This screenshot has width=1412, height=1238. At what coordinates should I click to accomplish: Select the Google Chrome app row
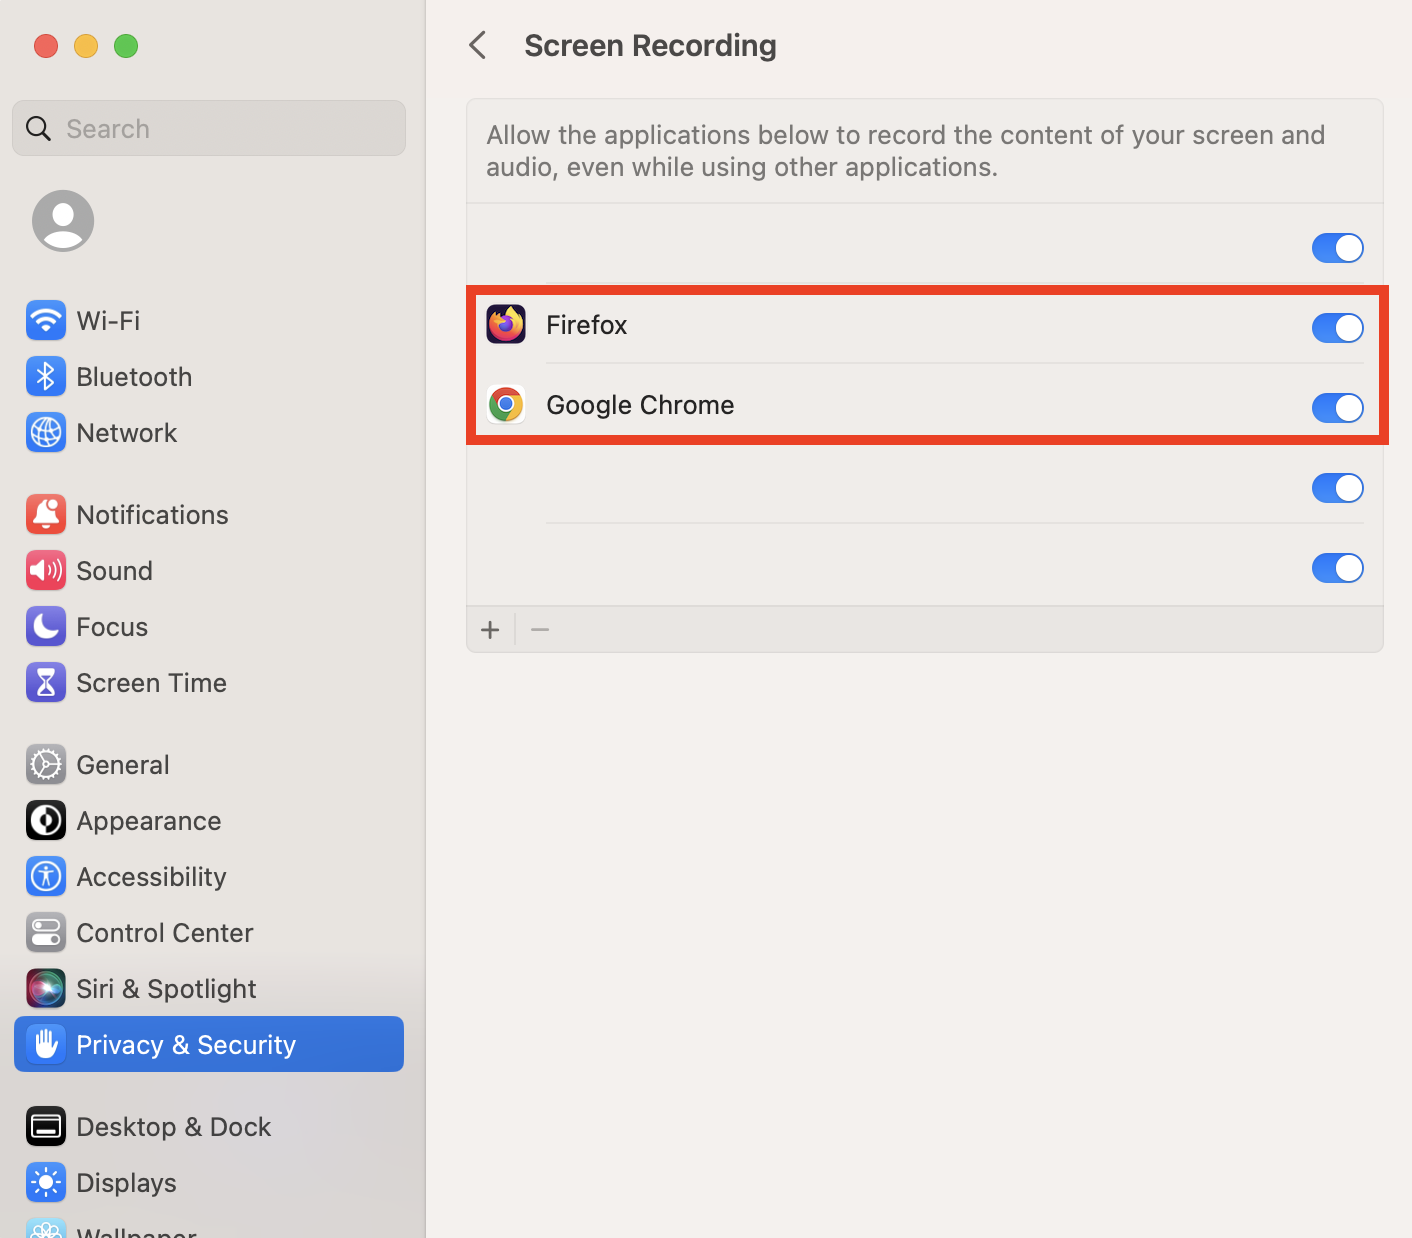tap(640, 405)
